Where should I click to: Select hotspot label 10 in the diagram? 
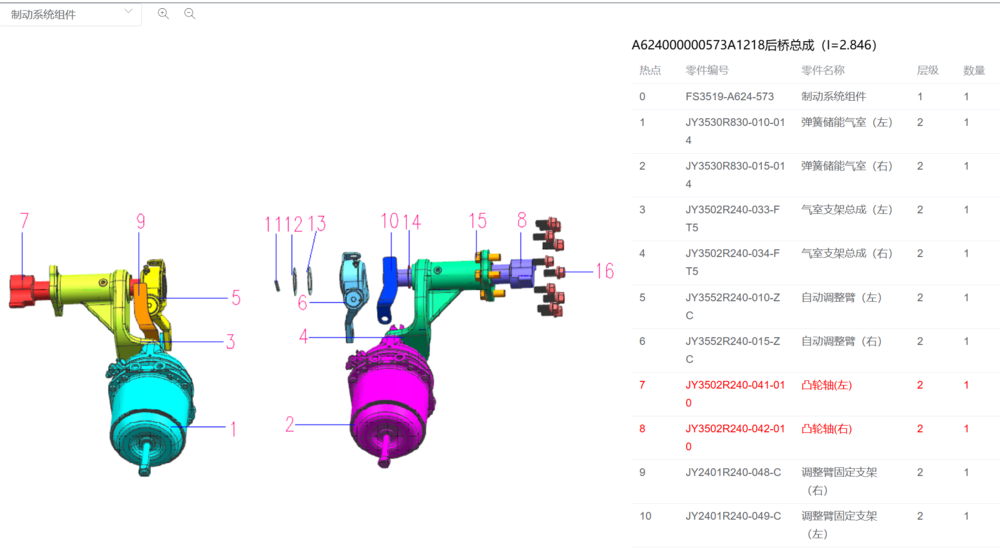389,221
